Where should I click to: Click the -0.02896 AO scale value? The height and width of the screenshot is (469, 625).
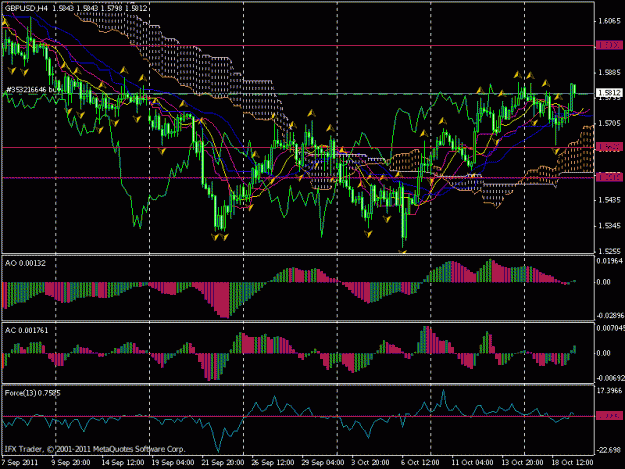point(609,316)
